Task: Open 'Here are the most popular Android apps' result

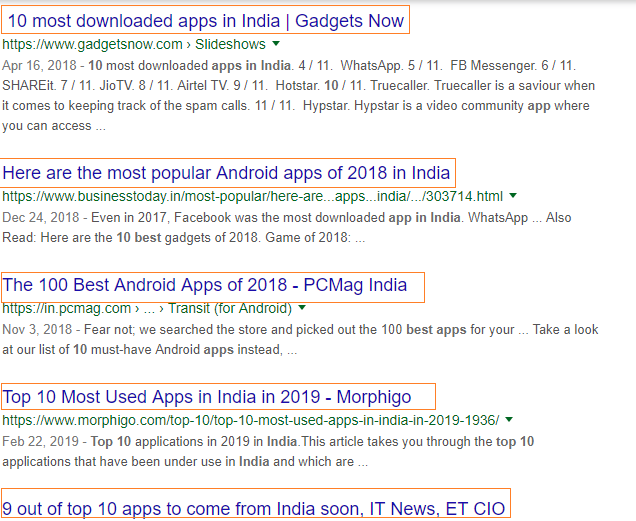Action: [x=226, y=172]
